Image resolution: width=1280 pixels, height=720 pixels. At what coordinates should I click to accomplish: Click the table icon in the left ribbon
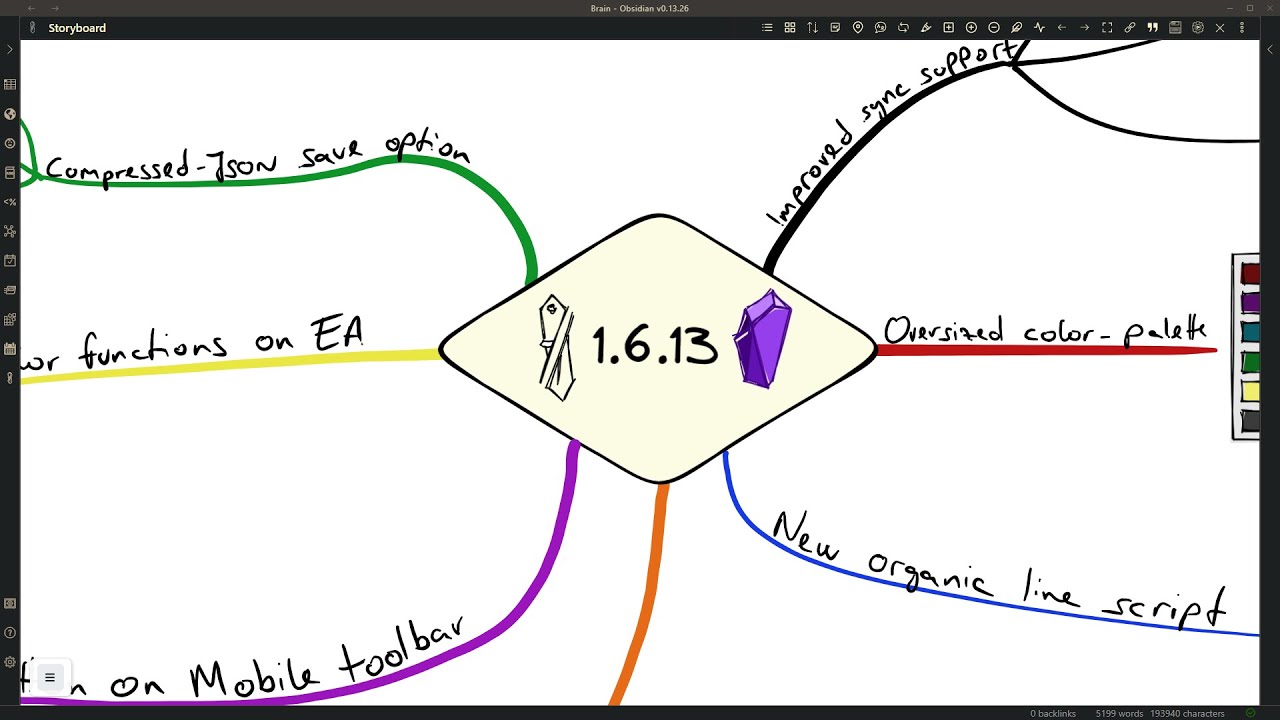coord(10,85)
